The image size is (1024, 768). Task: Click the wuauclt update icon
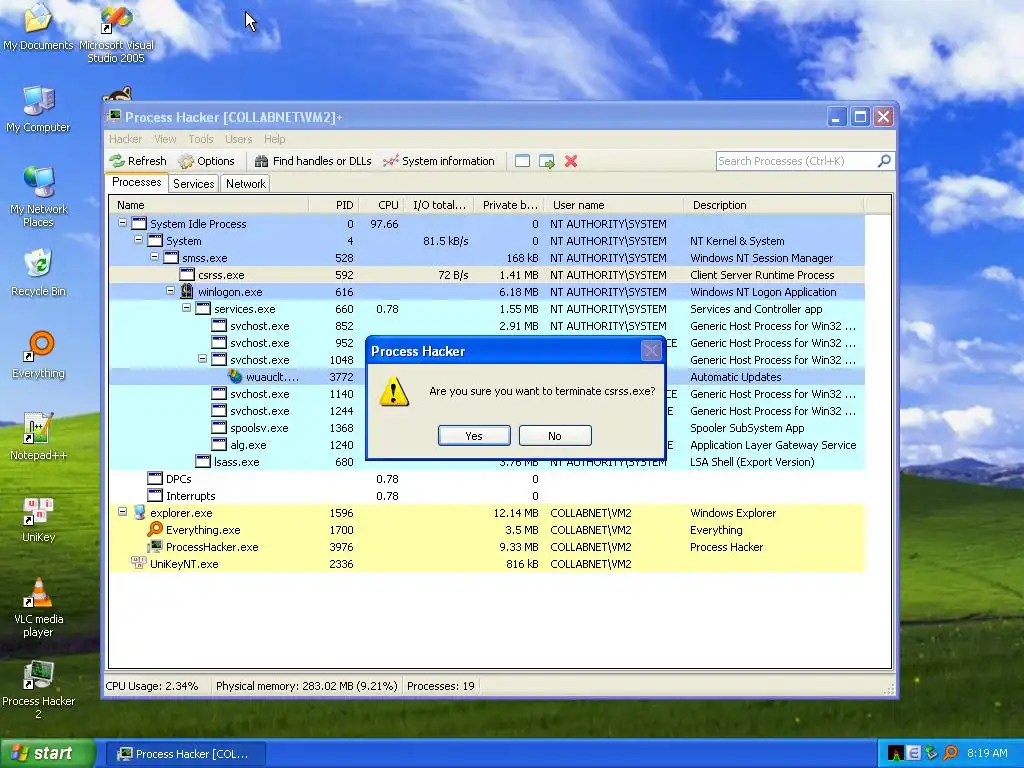pyautogui.click(x=235, y=376)
